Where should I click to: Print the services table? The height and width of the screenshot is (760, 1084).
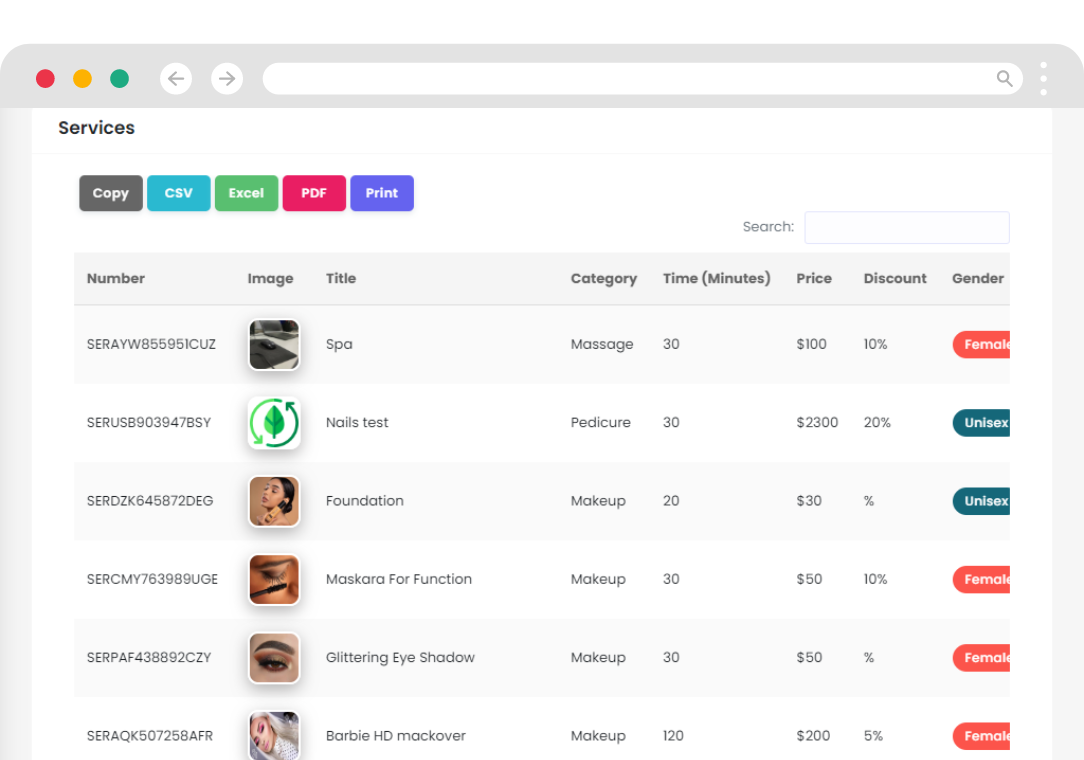[382, 193]
